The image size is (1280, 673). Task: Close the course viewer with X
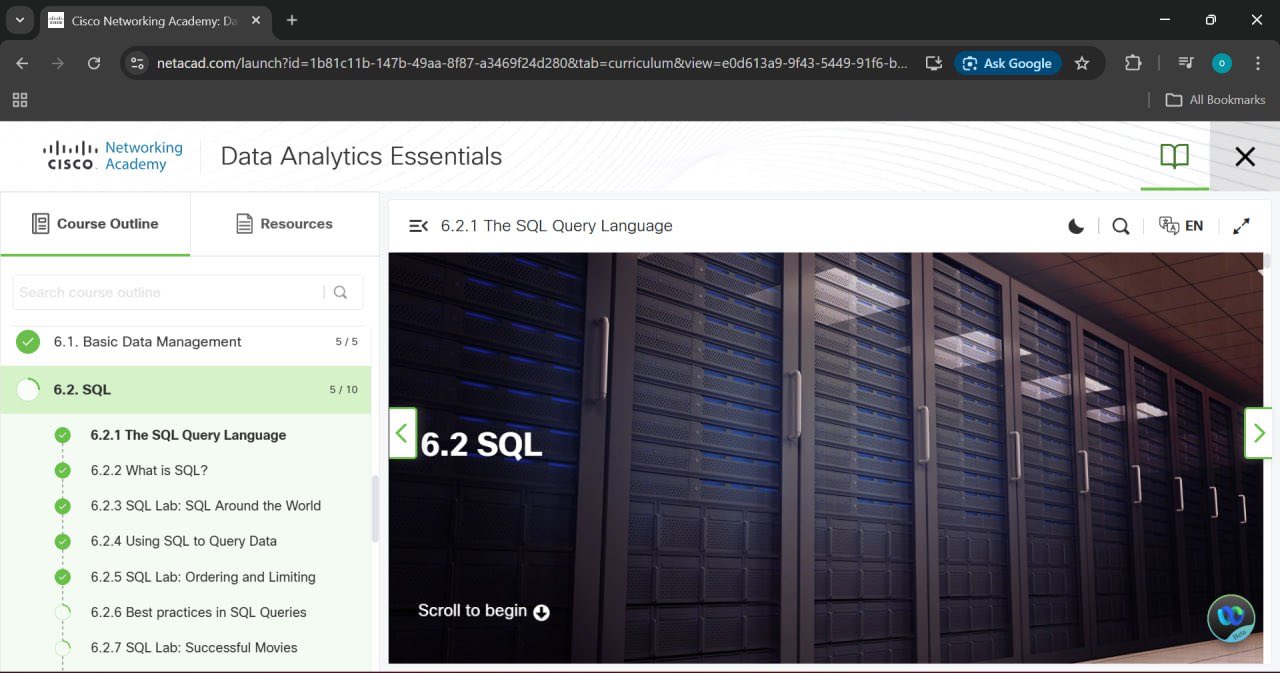click(1245, 156)
